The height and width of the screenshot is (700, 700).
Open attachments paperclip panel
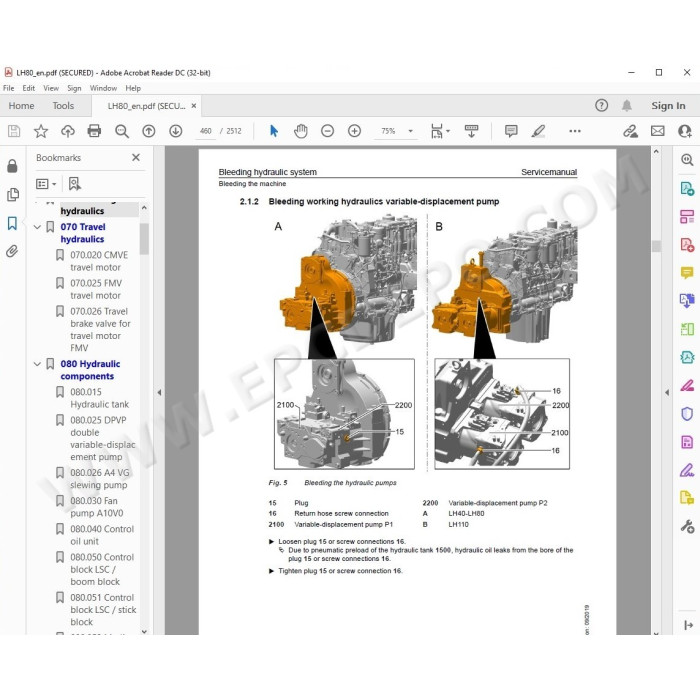coord(12,251)
